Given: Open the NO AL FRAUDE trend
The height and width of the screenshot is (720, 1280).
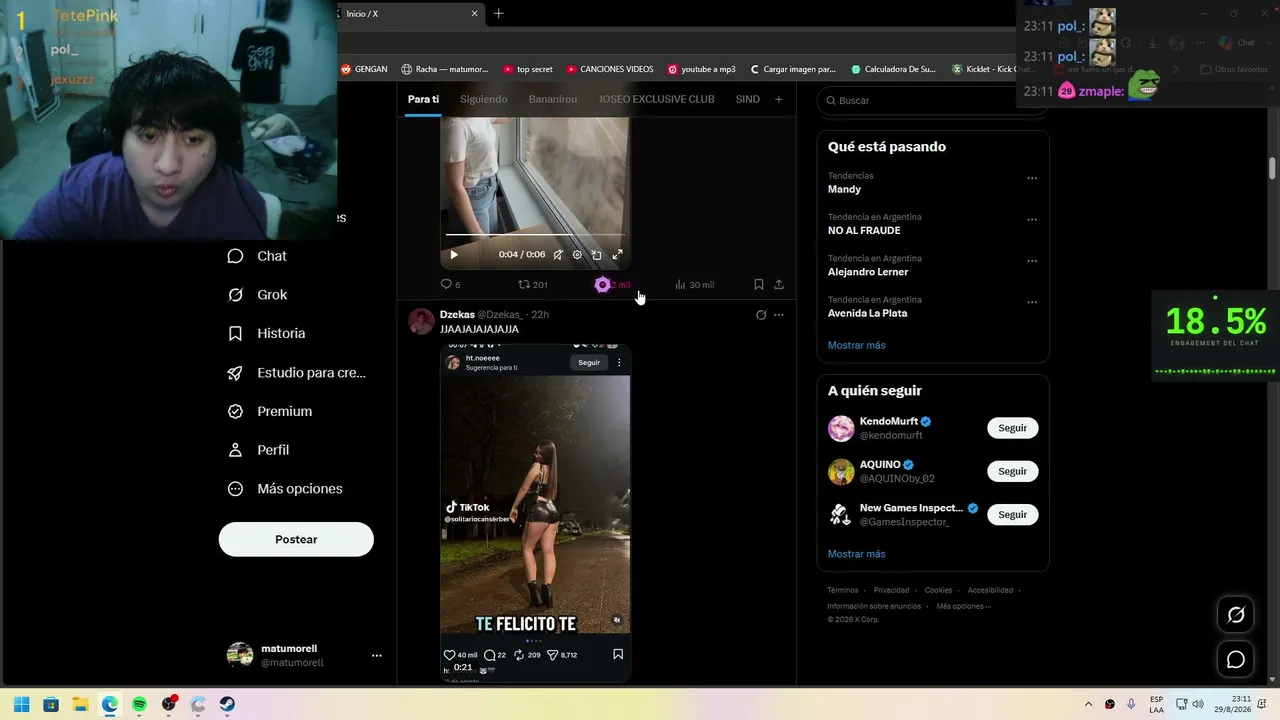Looking at the screenshot, I should pos(864,230).
